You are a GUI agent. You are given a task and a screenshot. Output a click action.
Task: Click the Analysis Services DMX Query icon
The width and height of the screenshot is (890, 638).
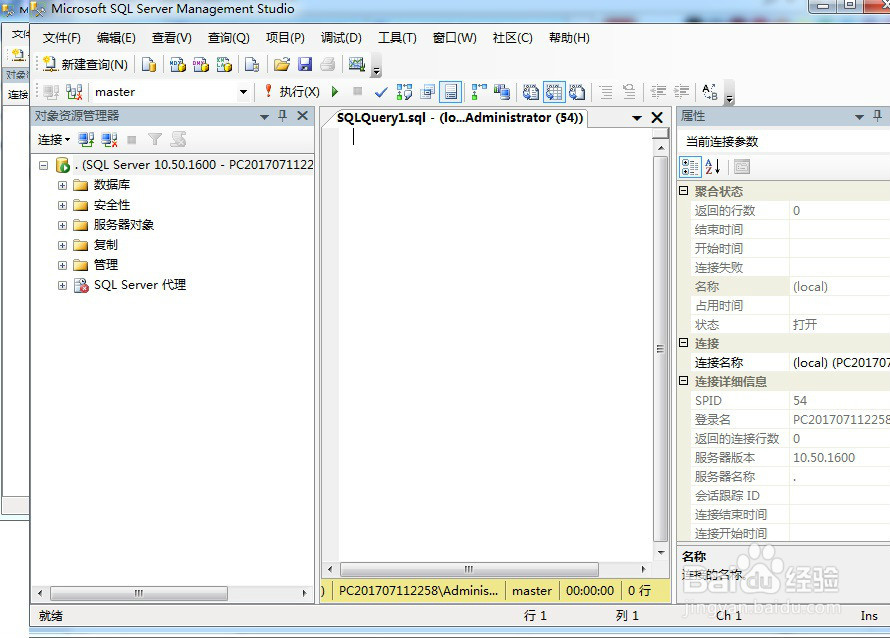(x=201, y=65)
